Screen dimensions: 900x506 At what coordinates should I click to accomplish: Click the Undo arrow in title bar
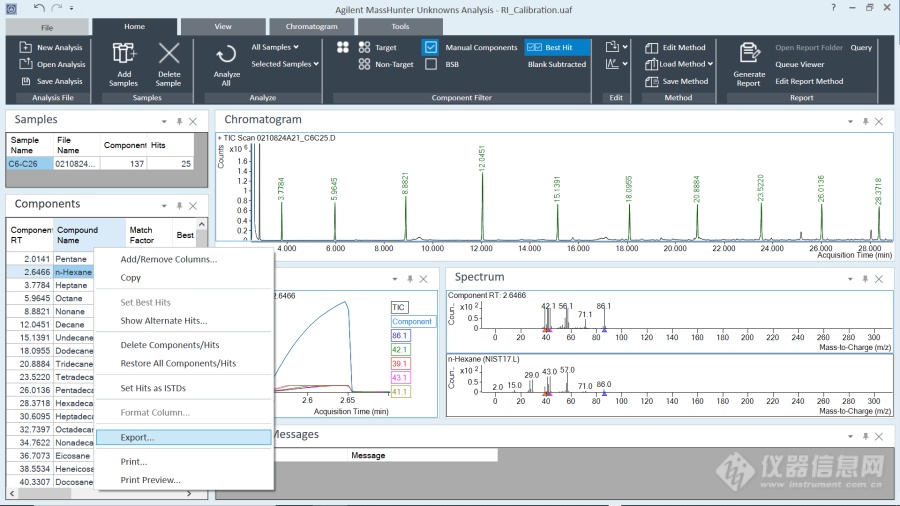point(38,7)
